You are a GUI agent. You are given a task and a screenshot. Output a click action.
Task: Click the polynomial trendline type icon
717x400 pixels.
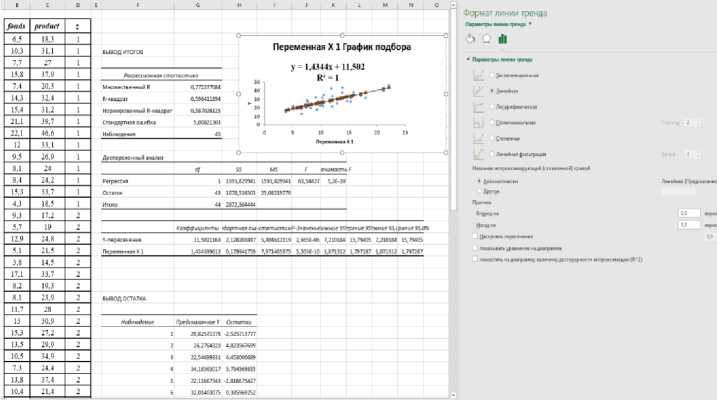(x=478, y=123)
